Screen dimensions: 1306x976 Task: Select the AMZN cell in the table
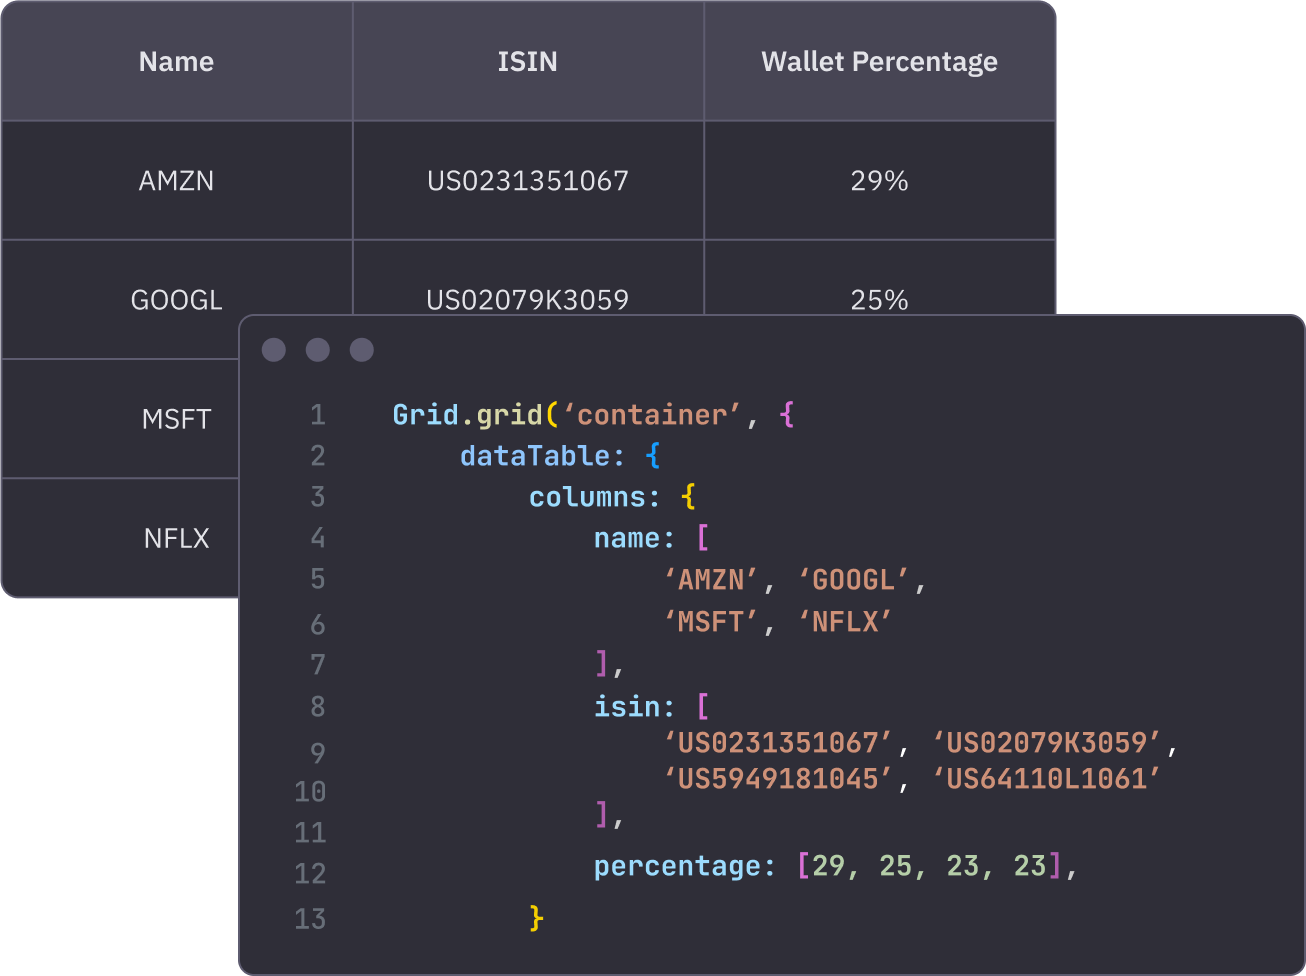point(176,181)
